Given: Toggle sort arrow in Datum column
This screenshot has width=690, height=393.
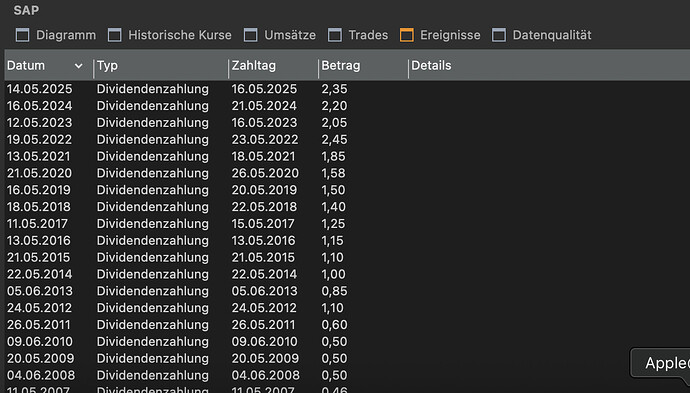Looking at the screenshot, I should click(78, 66).
